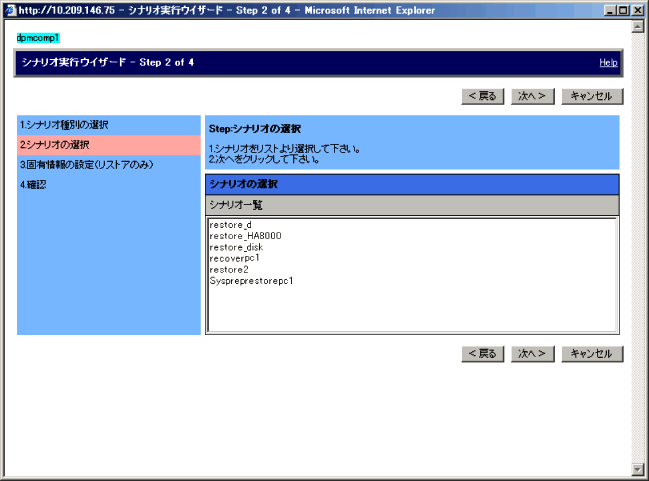Click the bottom '次へ >' next button
The width and height of the screenshot is (649, 481).
pos(532,354)
